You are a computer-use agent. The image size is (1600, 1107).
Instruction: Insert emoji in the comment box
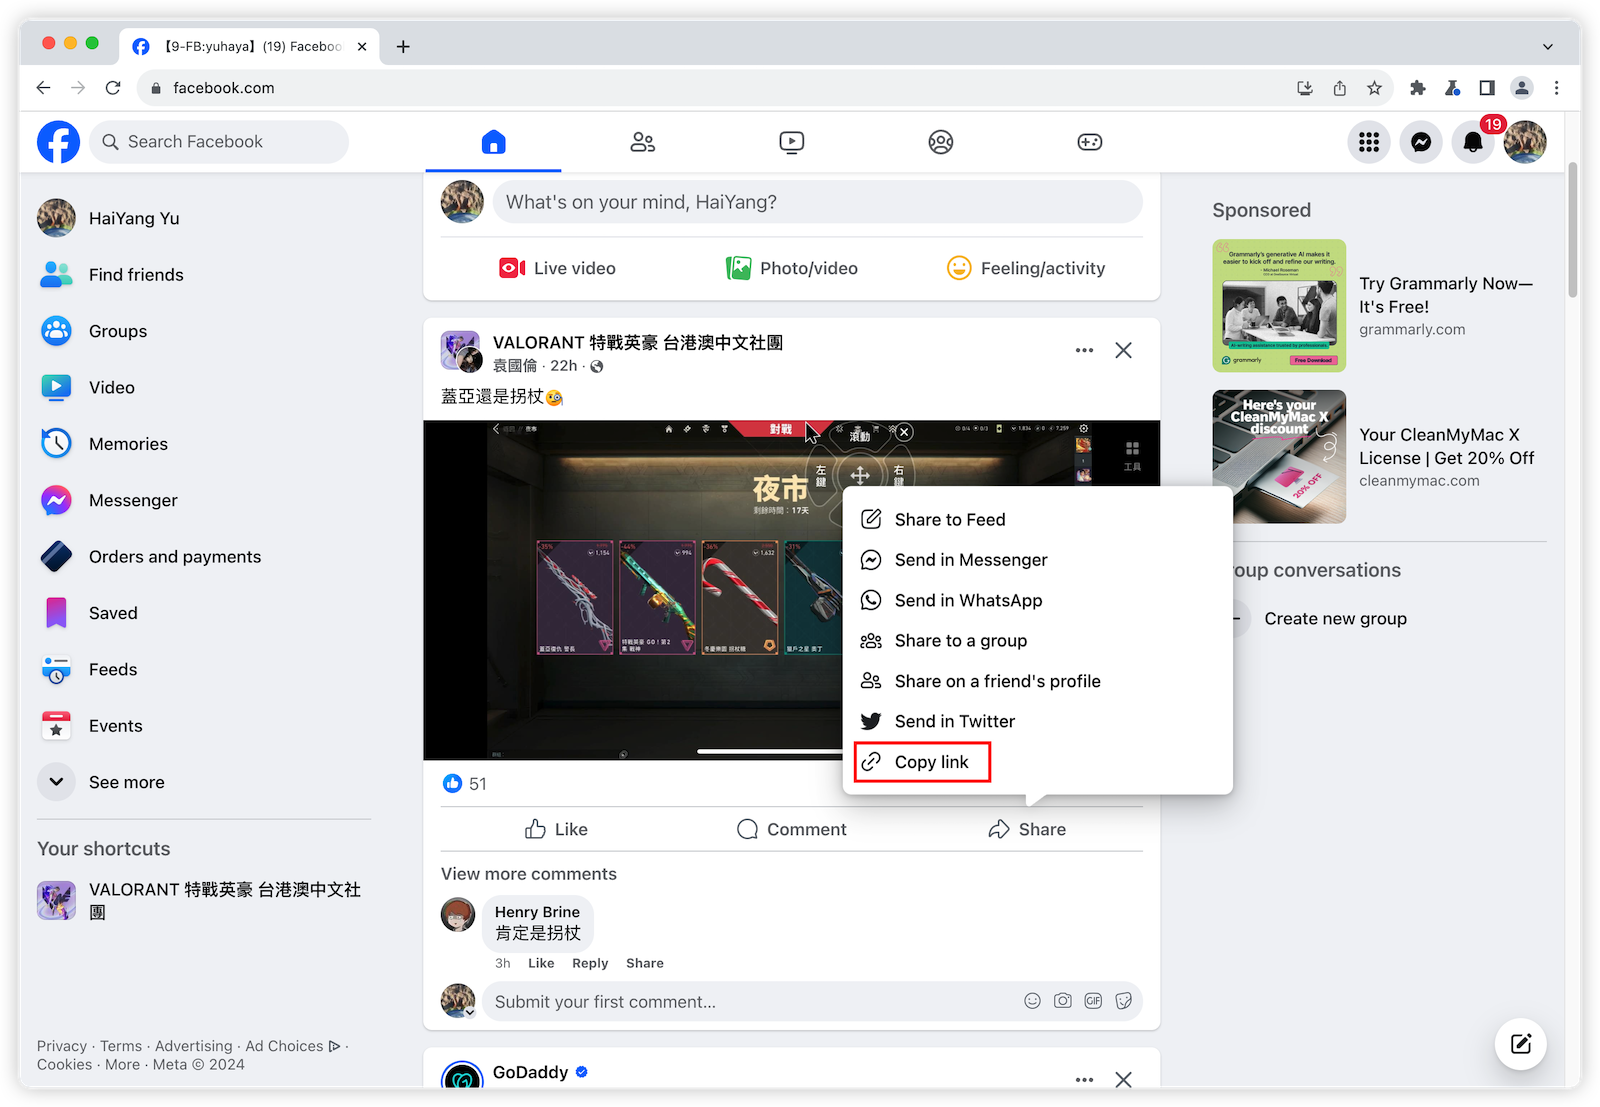tap(1032, 1001)
